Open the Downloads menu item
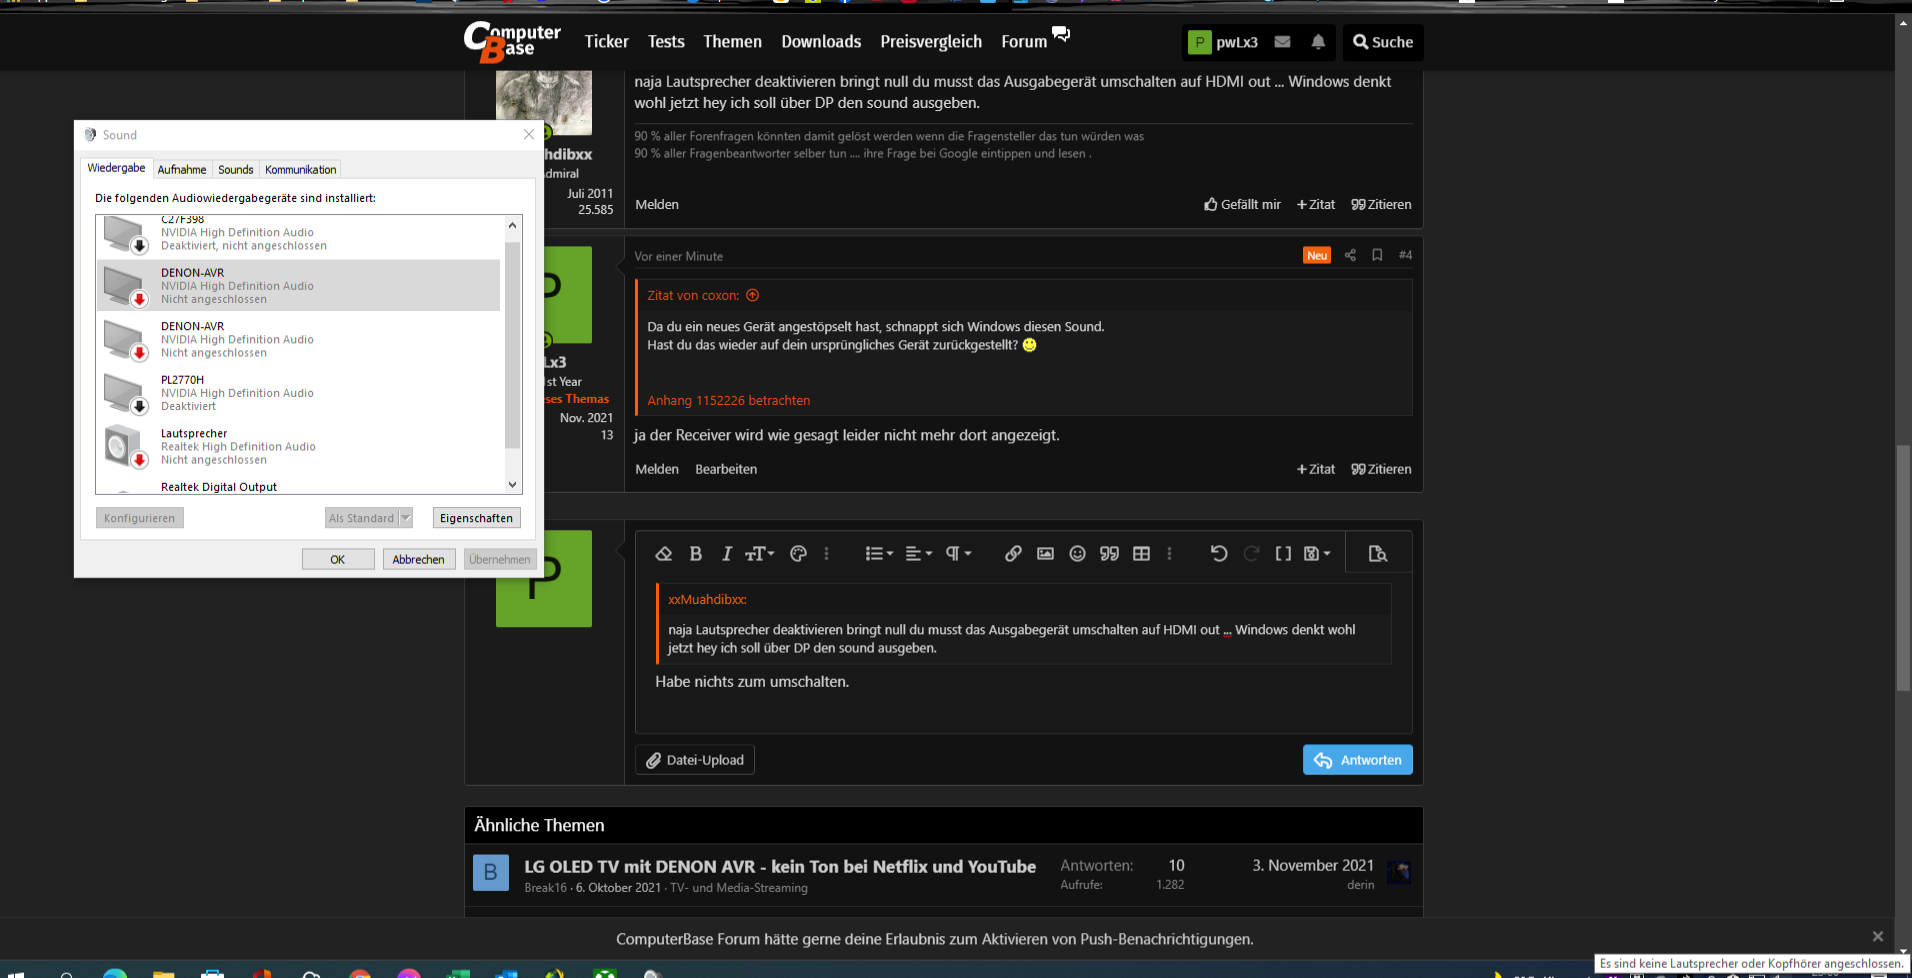Screen dimensions: 1912x978 821,42
